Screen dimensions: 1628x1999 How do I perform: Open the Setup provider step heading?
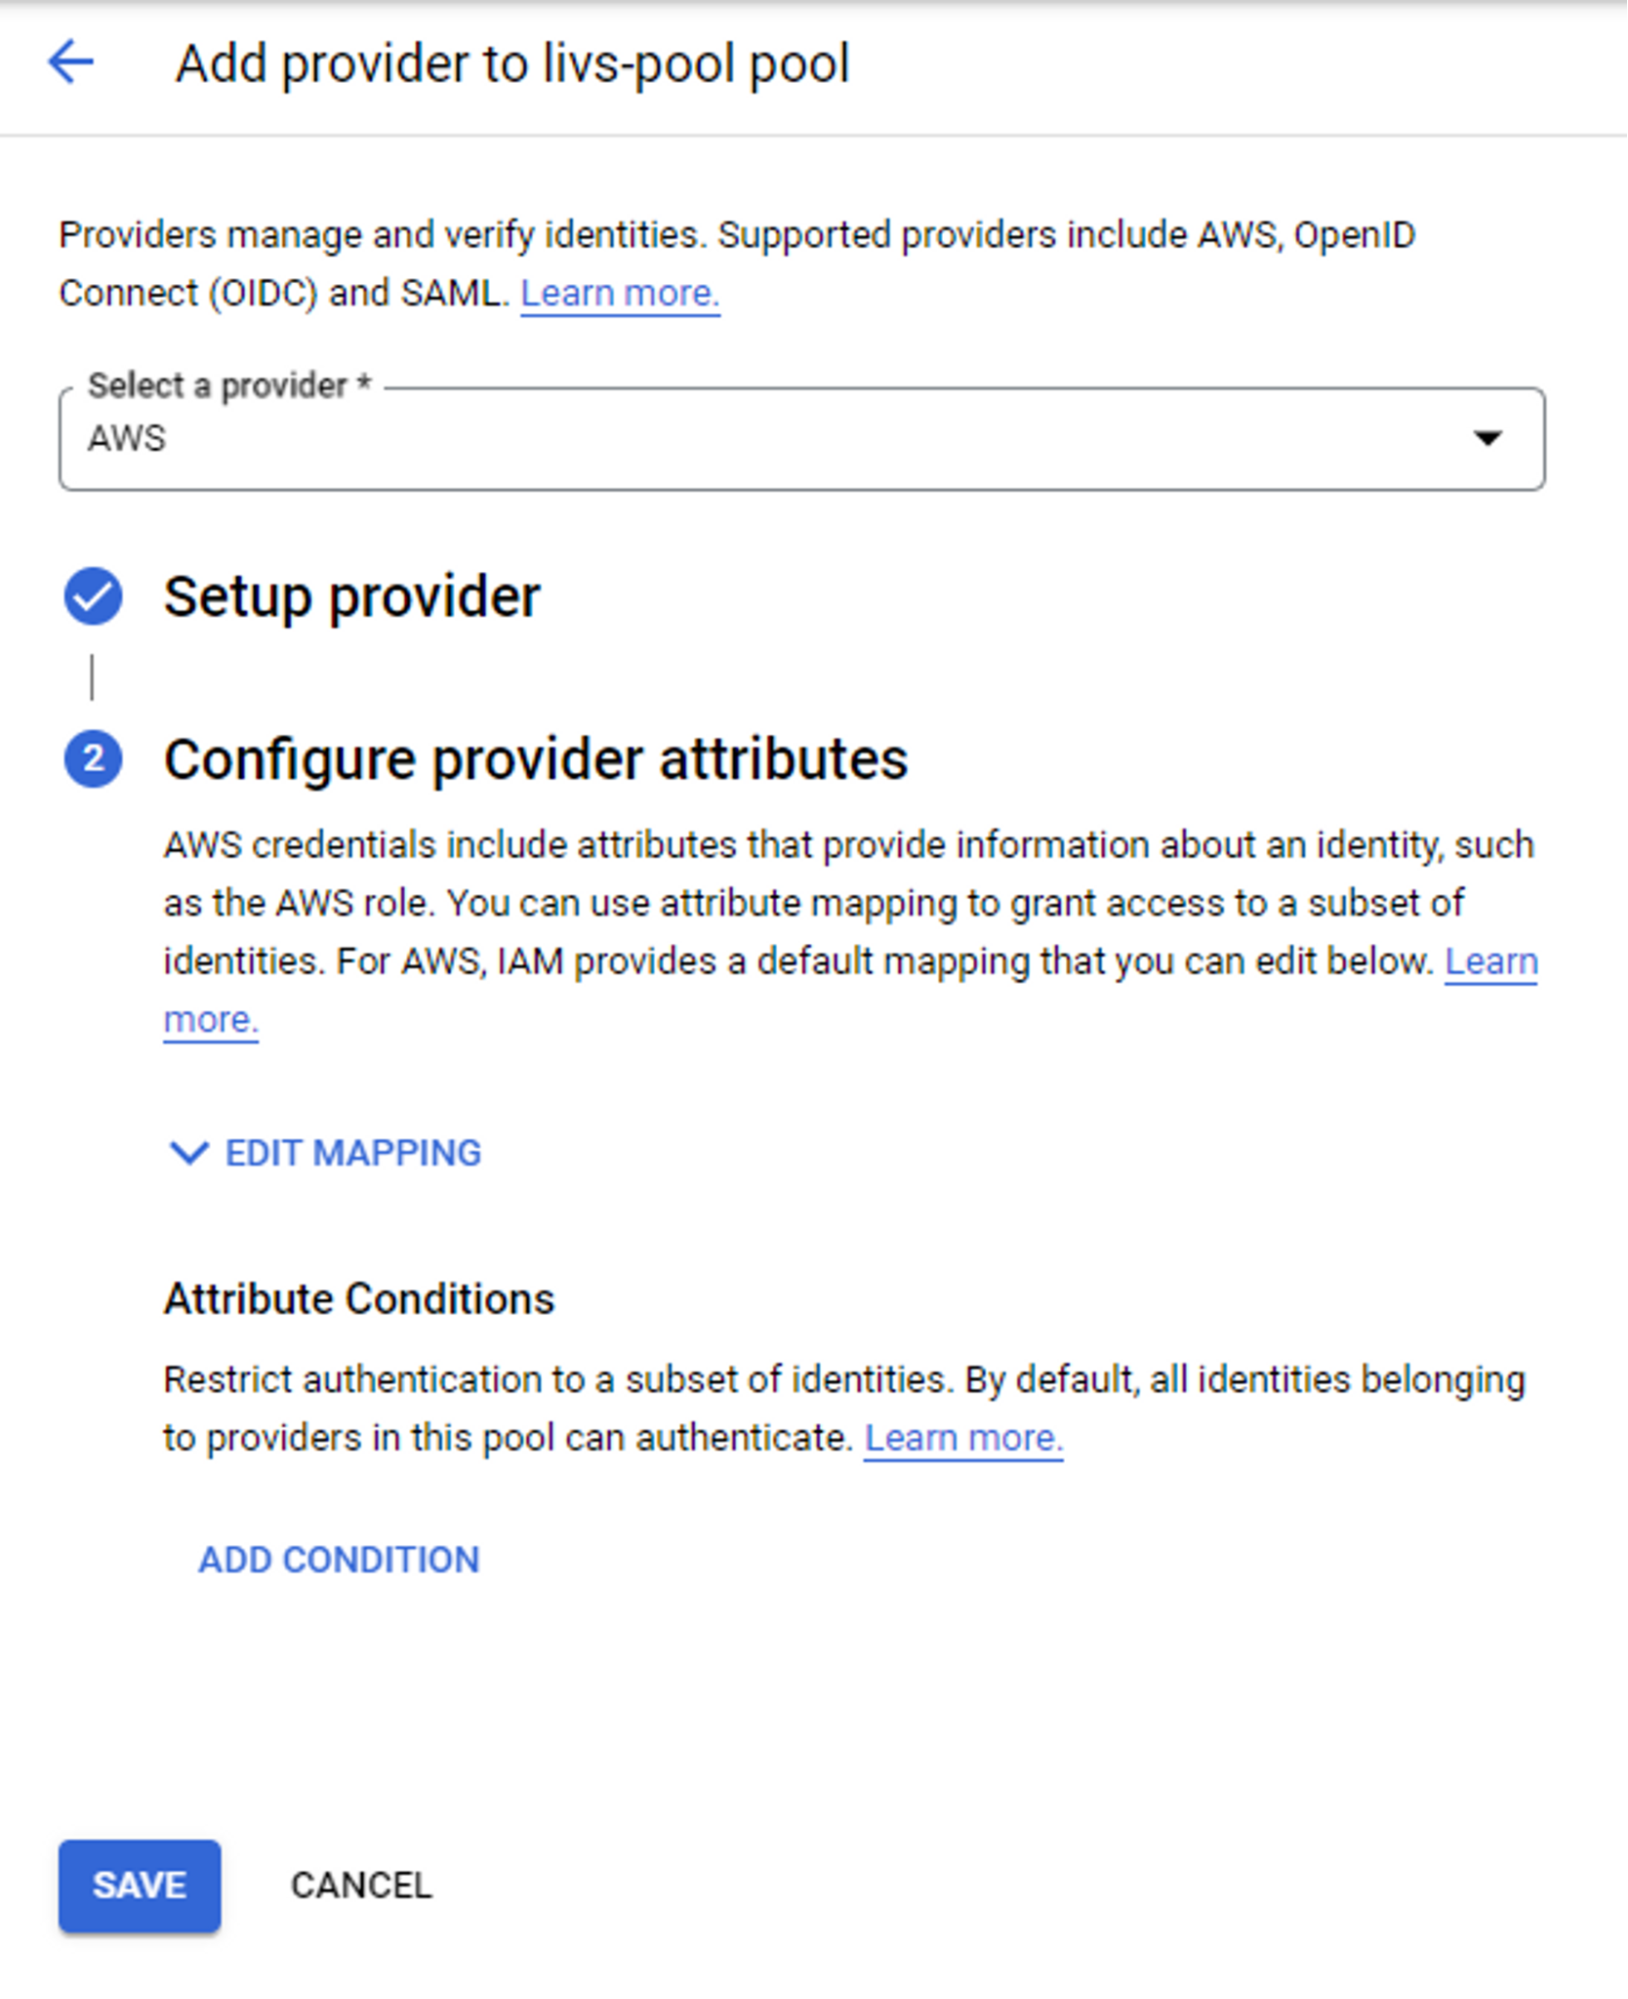coord(352,597)
